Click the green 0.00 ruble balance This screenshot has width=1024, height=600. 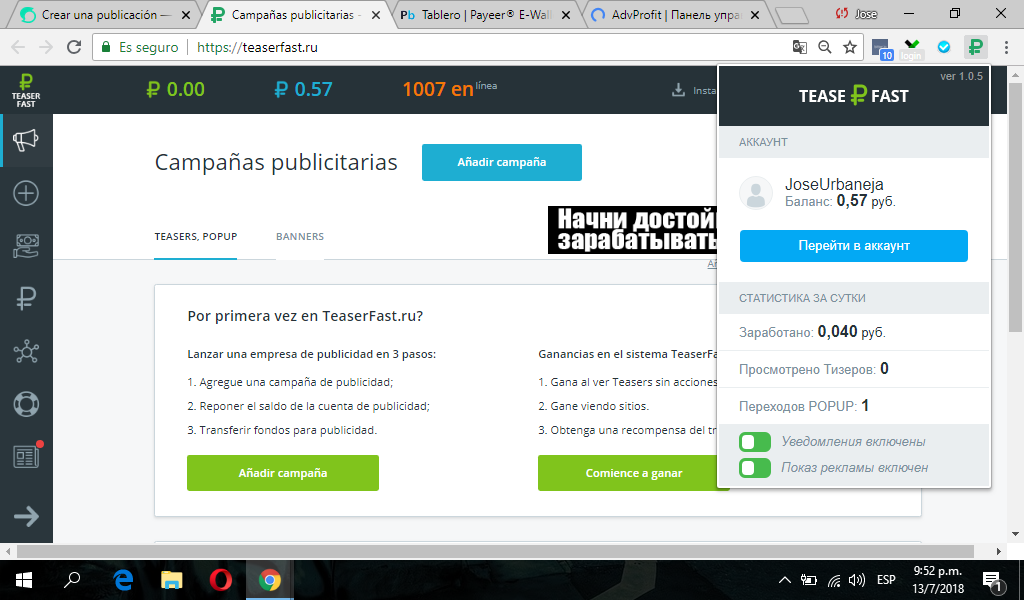point(176,89)
